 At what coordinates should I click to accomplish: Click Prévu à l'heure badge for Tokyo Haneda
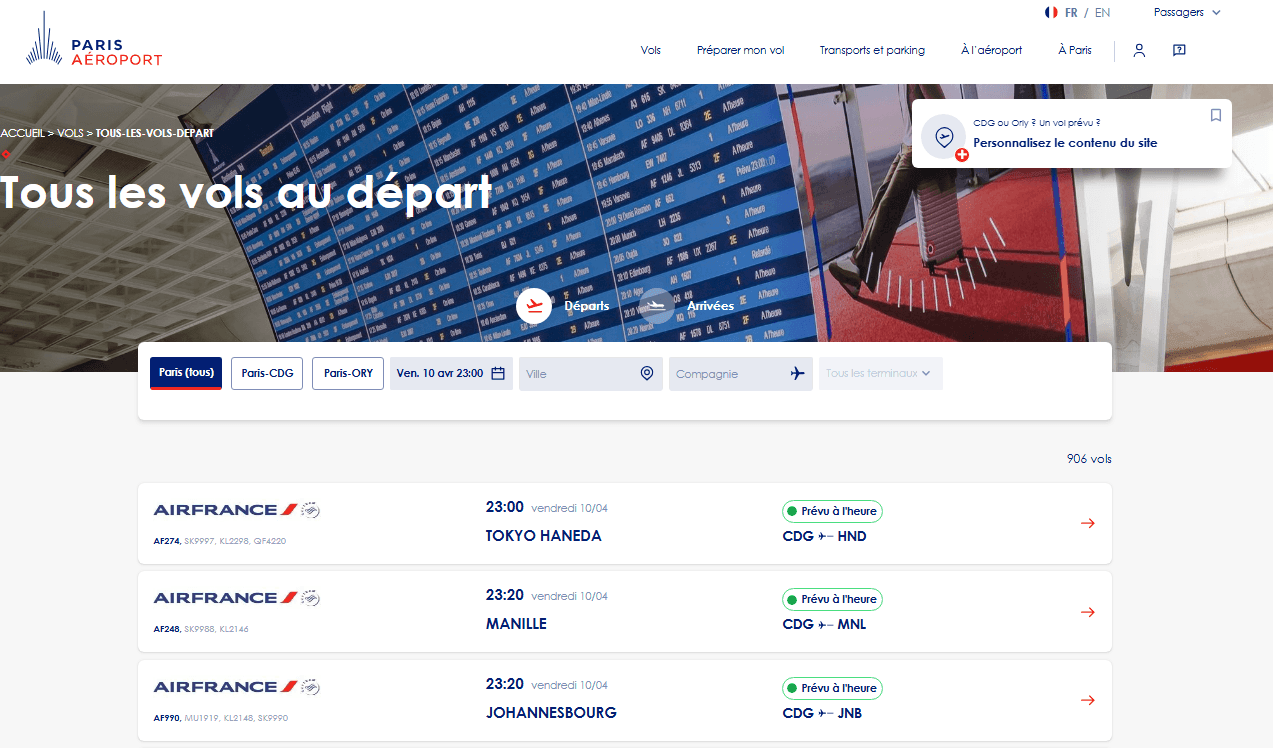832,511
